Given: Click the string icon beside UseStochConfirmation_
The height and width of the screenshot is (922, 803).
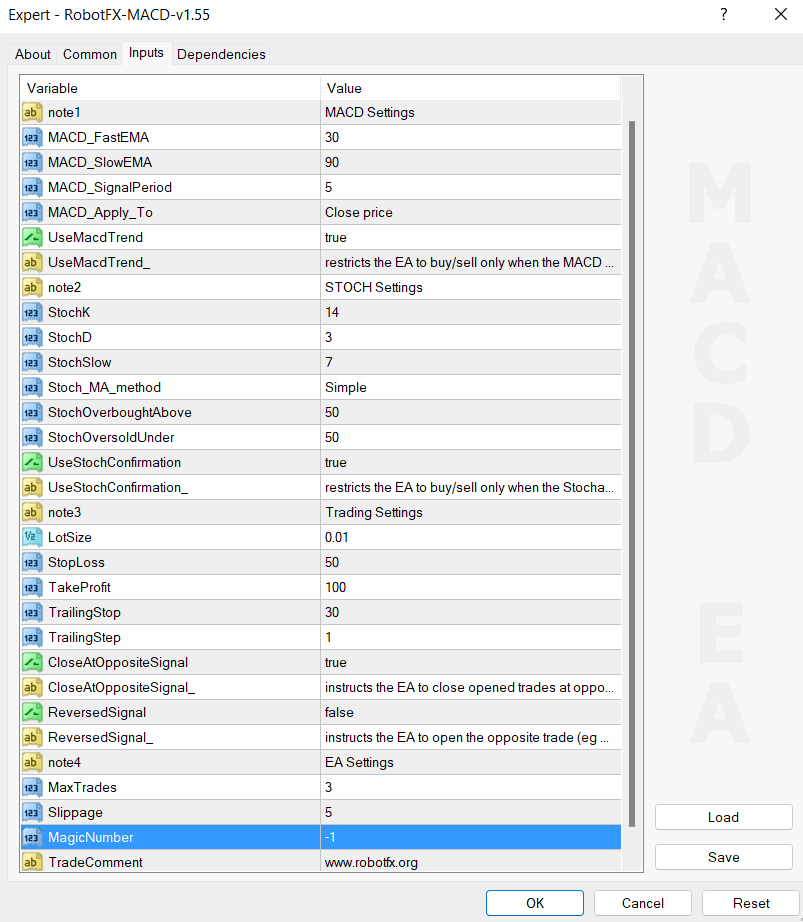Looking at the screenshot, I should click(32, 487).
